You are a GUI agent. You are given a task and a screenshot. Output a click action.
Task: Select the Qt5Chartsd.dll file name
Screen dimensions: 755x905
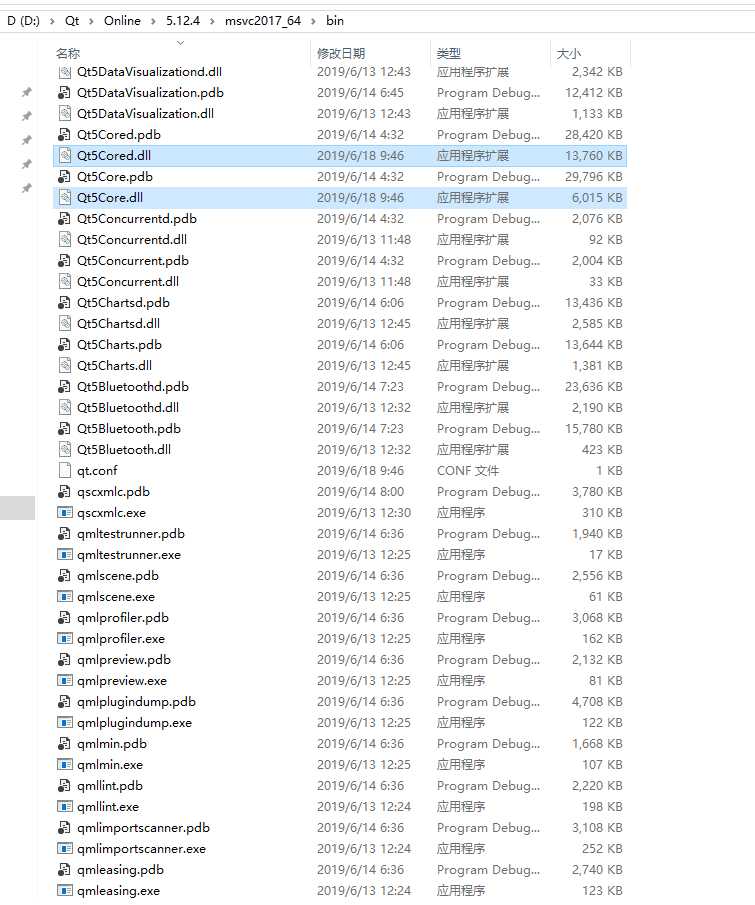coord(118,324)
